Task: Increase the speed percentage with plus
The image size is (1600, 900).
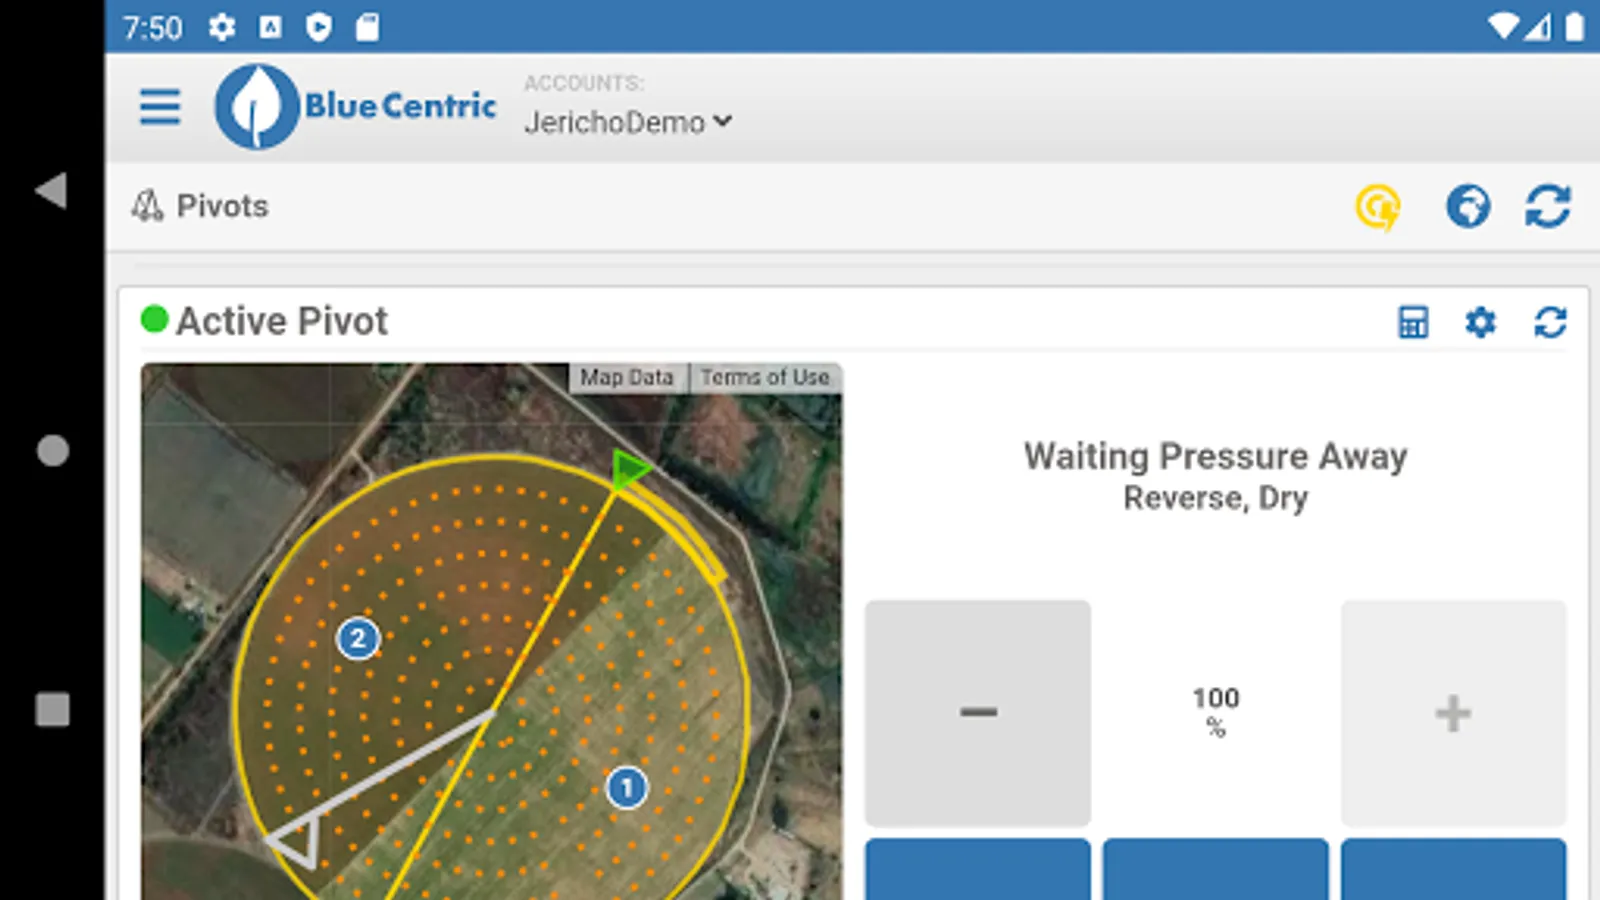Action: [1453, 713]
